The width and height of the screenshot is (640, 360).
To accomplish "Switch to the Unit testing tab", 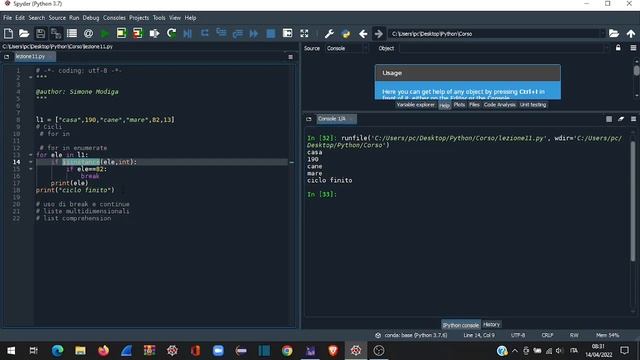I will pos(533,105).
